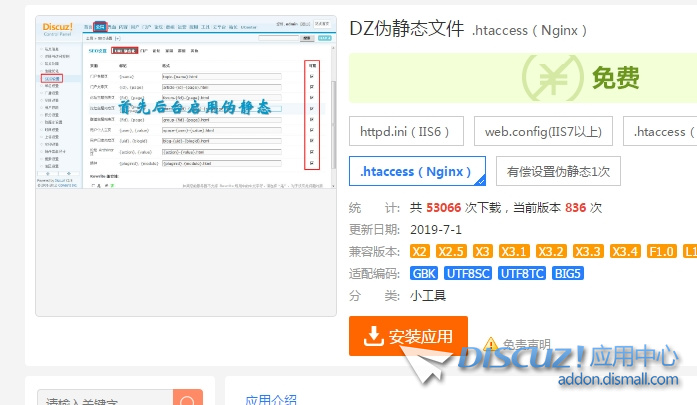Click the X3.3 compatibility version tag
Screen dimensions: 697x405
pyautogui.click(x=588, y=252)
